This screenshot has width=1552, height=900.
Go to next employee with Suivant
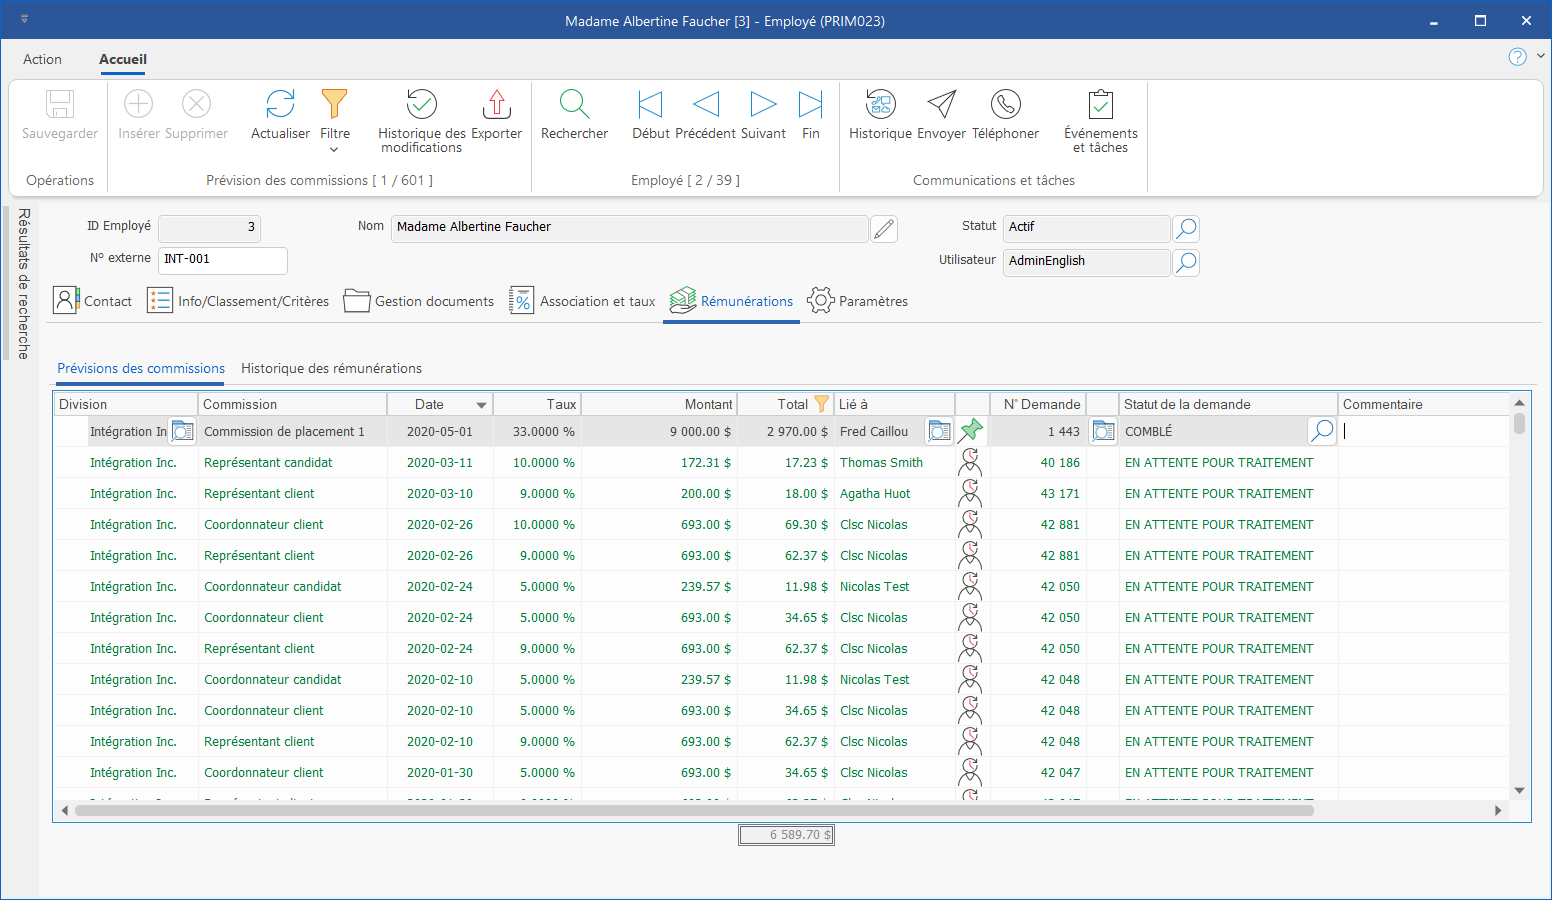point(763,105)
